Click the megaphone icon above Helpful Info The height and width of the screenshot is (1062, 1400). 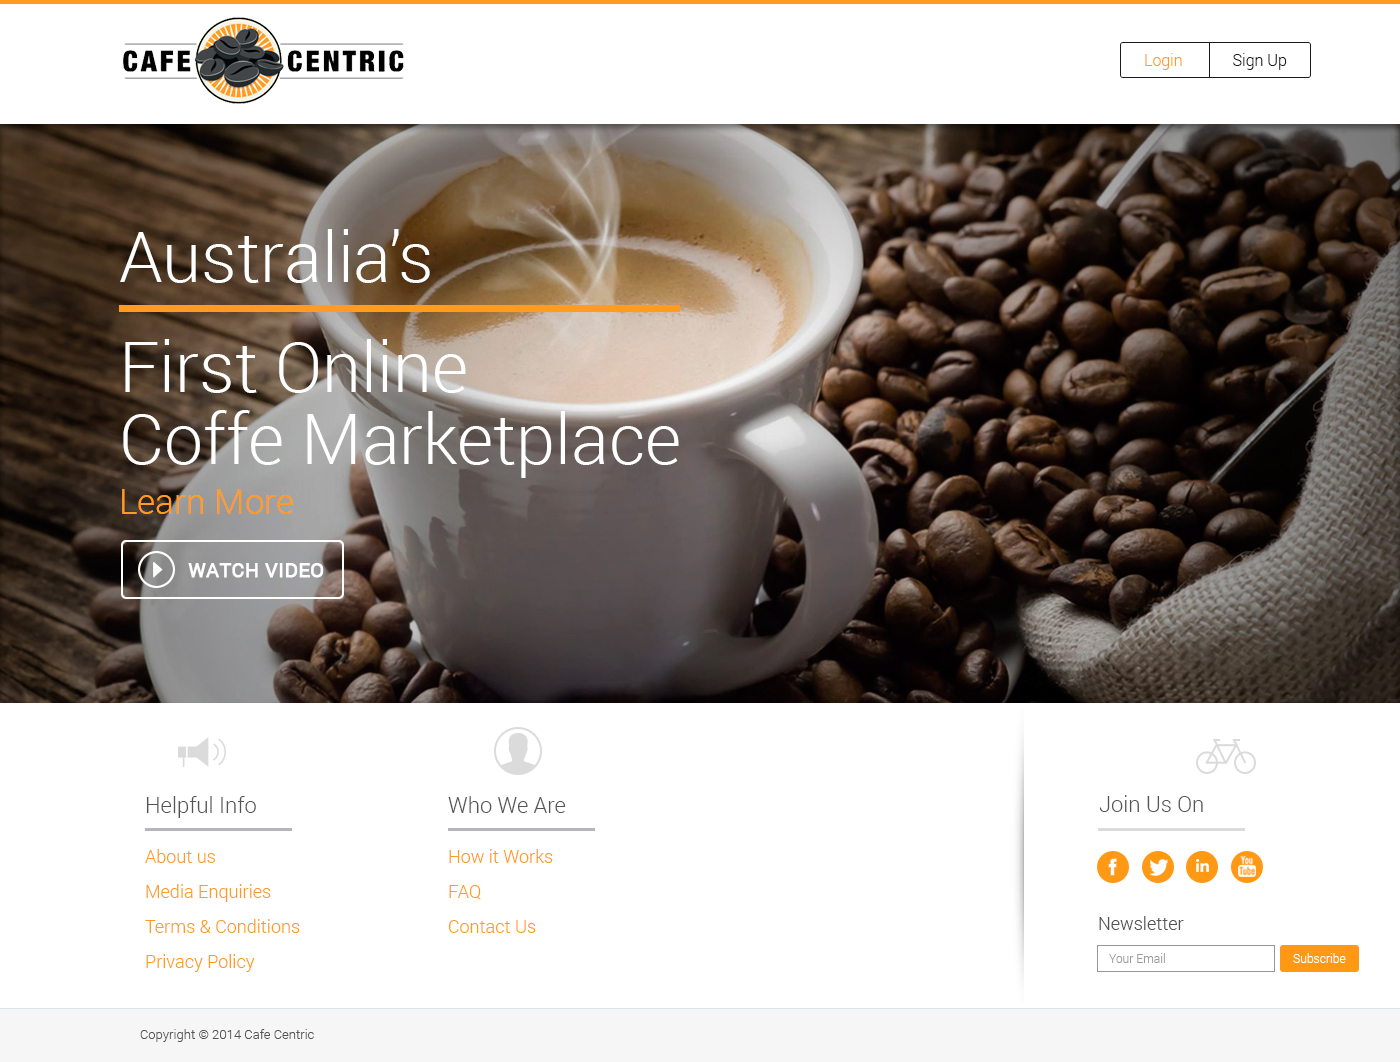202,752
